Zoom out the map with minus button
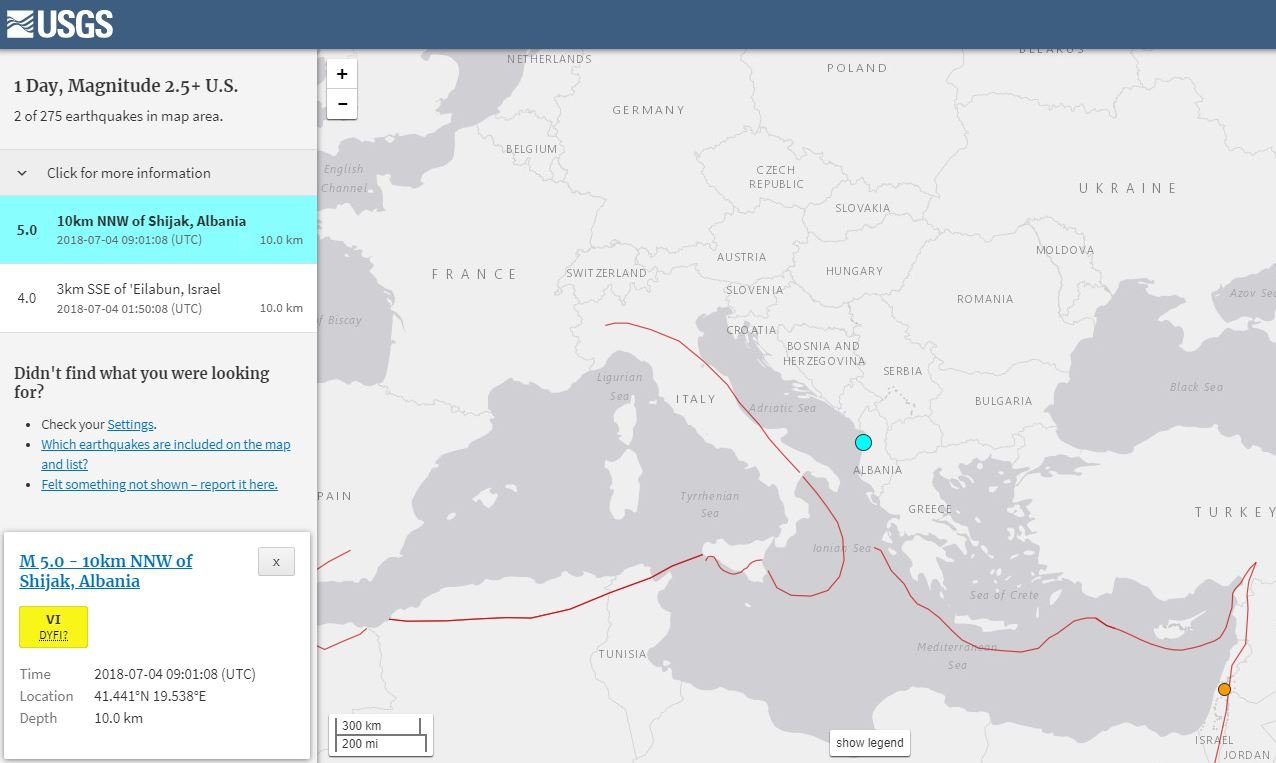1276x763 pixels. (342, 103)
